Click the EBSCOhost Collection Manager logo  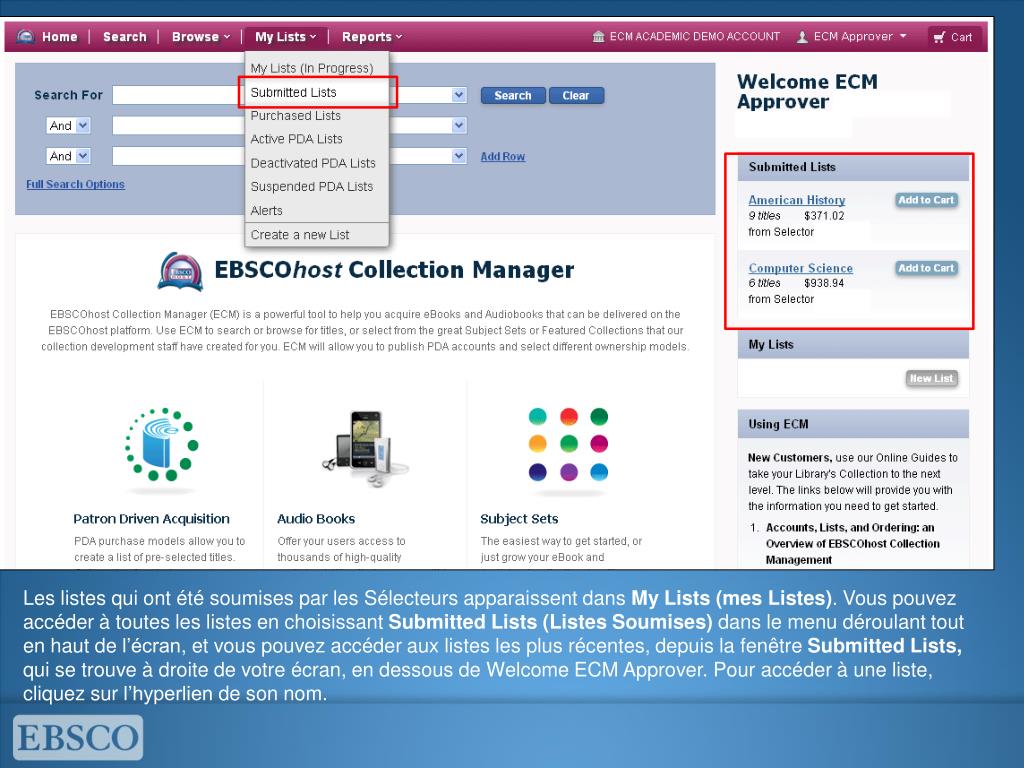click(x=180, y=271)
